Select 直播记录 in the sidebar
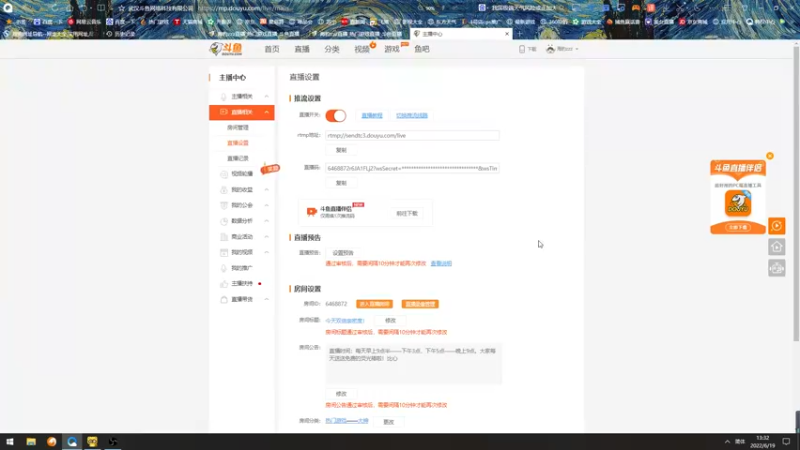Screen dimensions: 800x450 pyautogui.click(x=238, y=158)
